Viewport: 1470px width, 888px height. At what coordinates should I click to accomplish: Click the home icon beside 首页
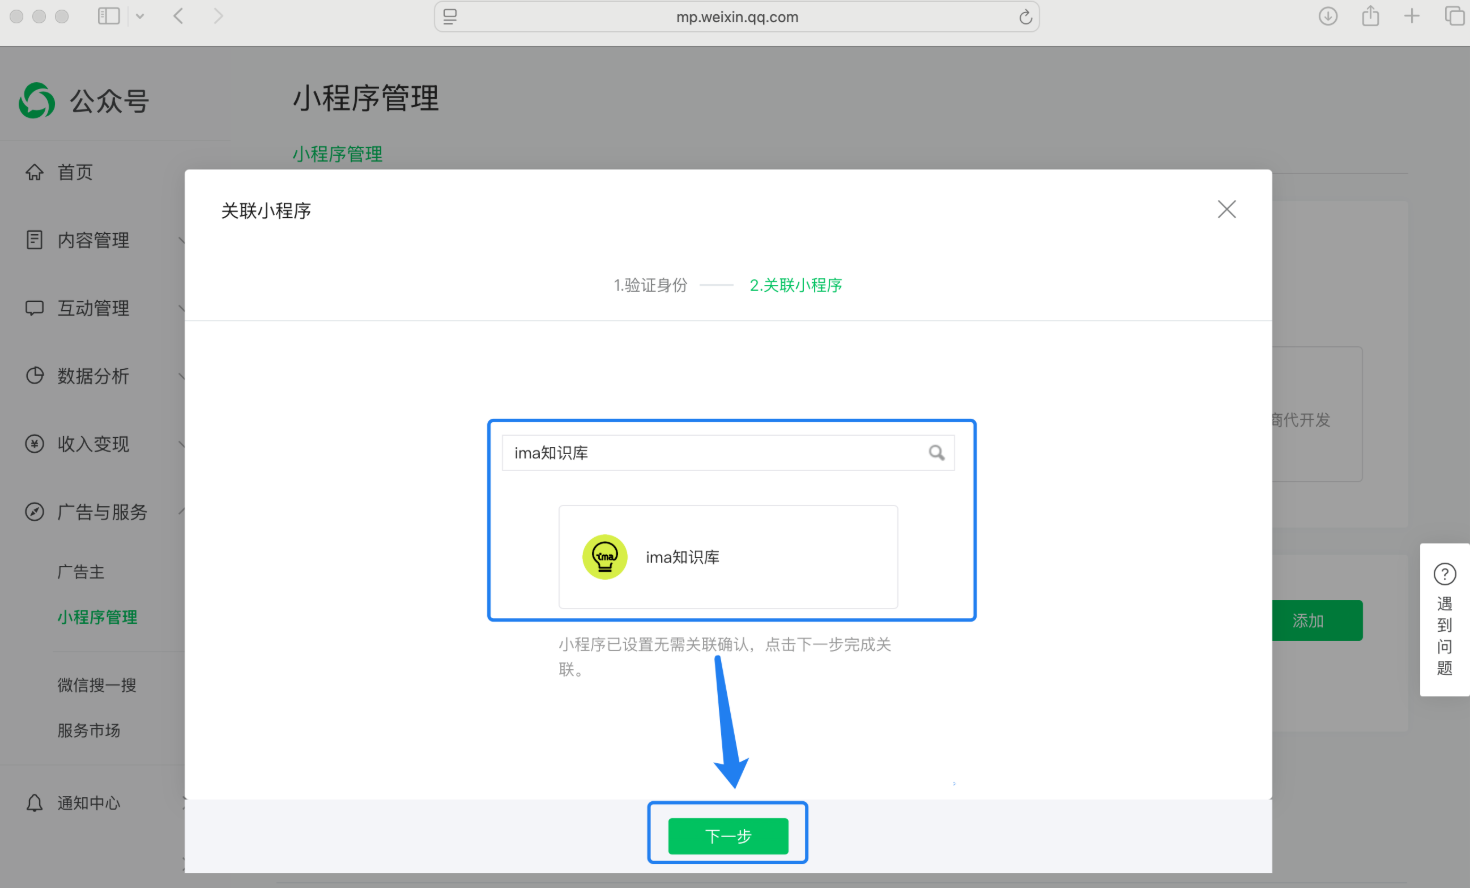35,172
